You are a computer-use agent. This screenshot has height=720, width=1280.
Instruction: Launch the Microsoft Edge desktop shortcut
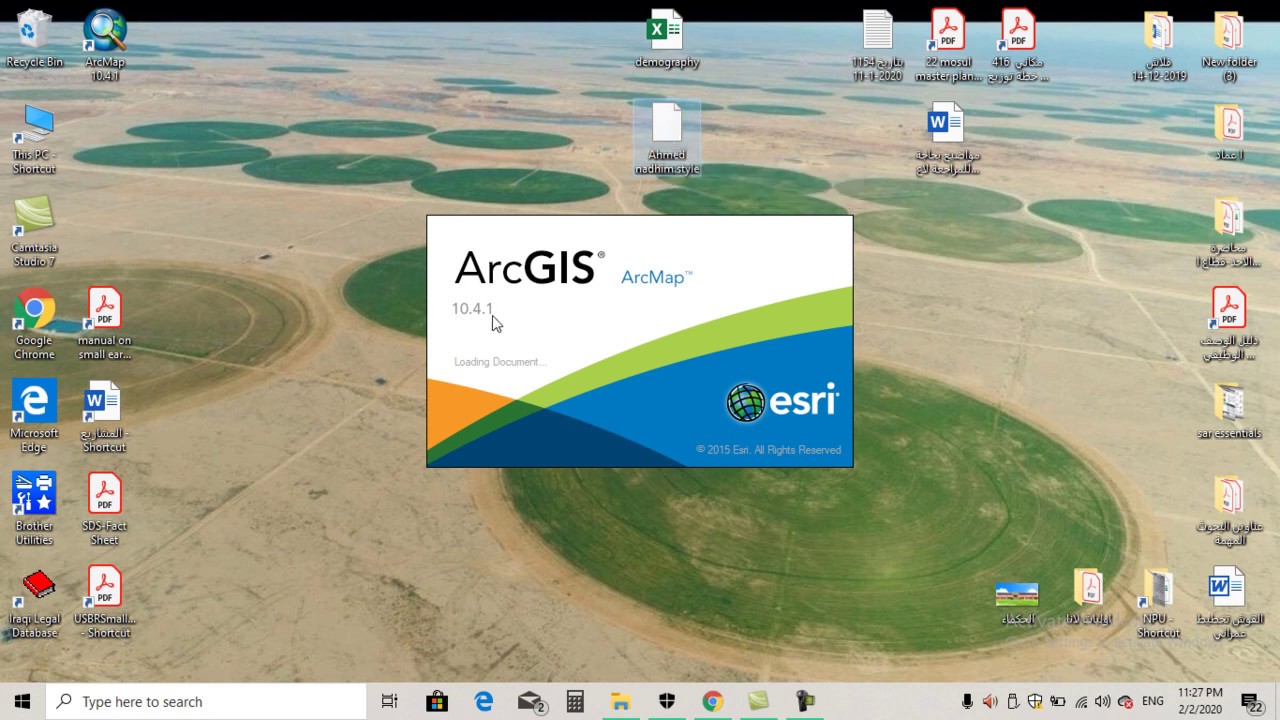click(34, 416)
